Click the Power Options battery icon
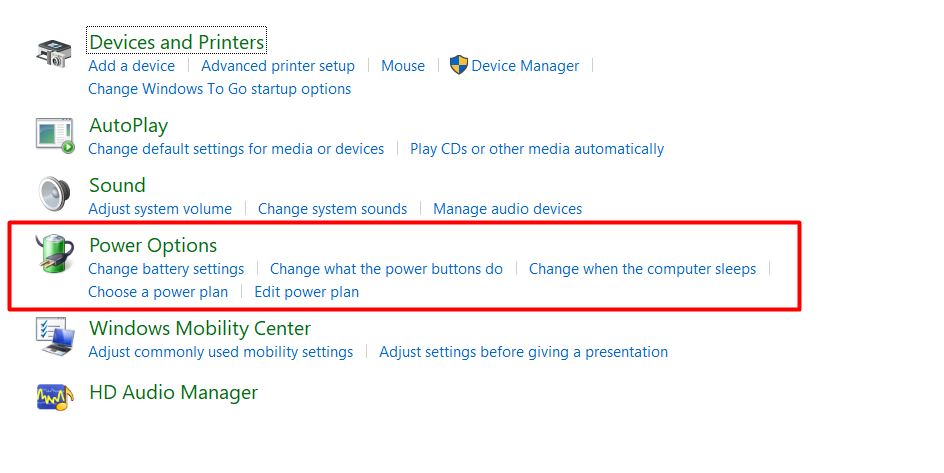Viewport: 944px width, 473px height. tap(55, 254)
